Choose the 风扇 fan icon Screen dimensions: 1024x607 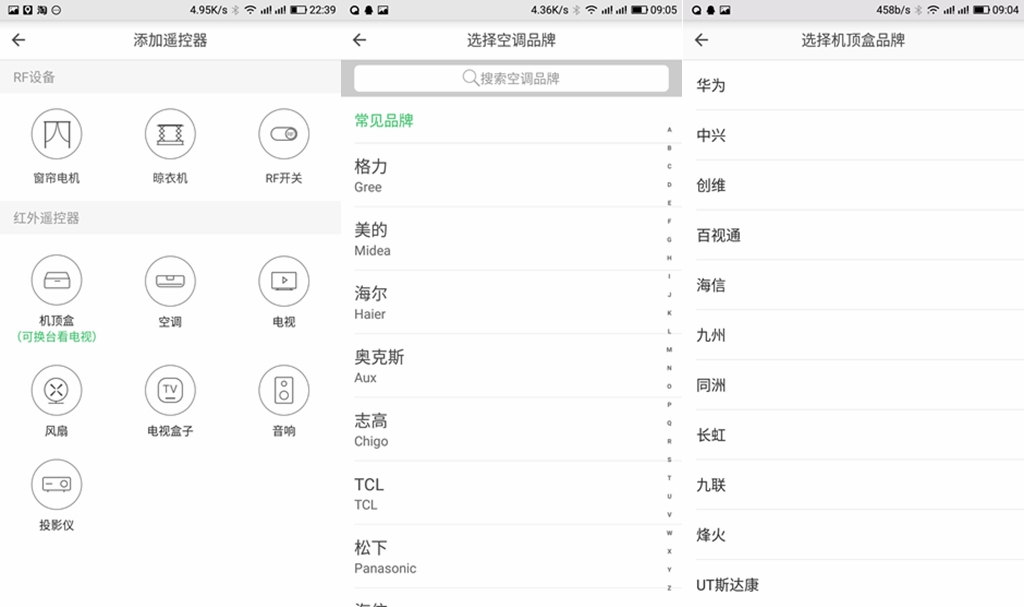[57, 390]
